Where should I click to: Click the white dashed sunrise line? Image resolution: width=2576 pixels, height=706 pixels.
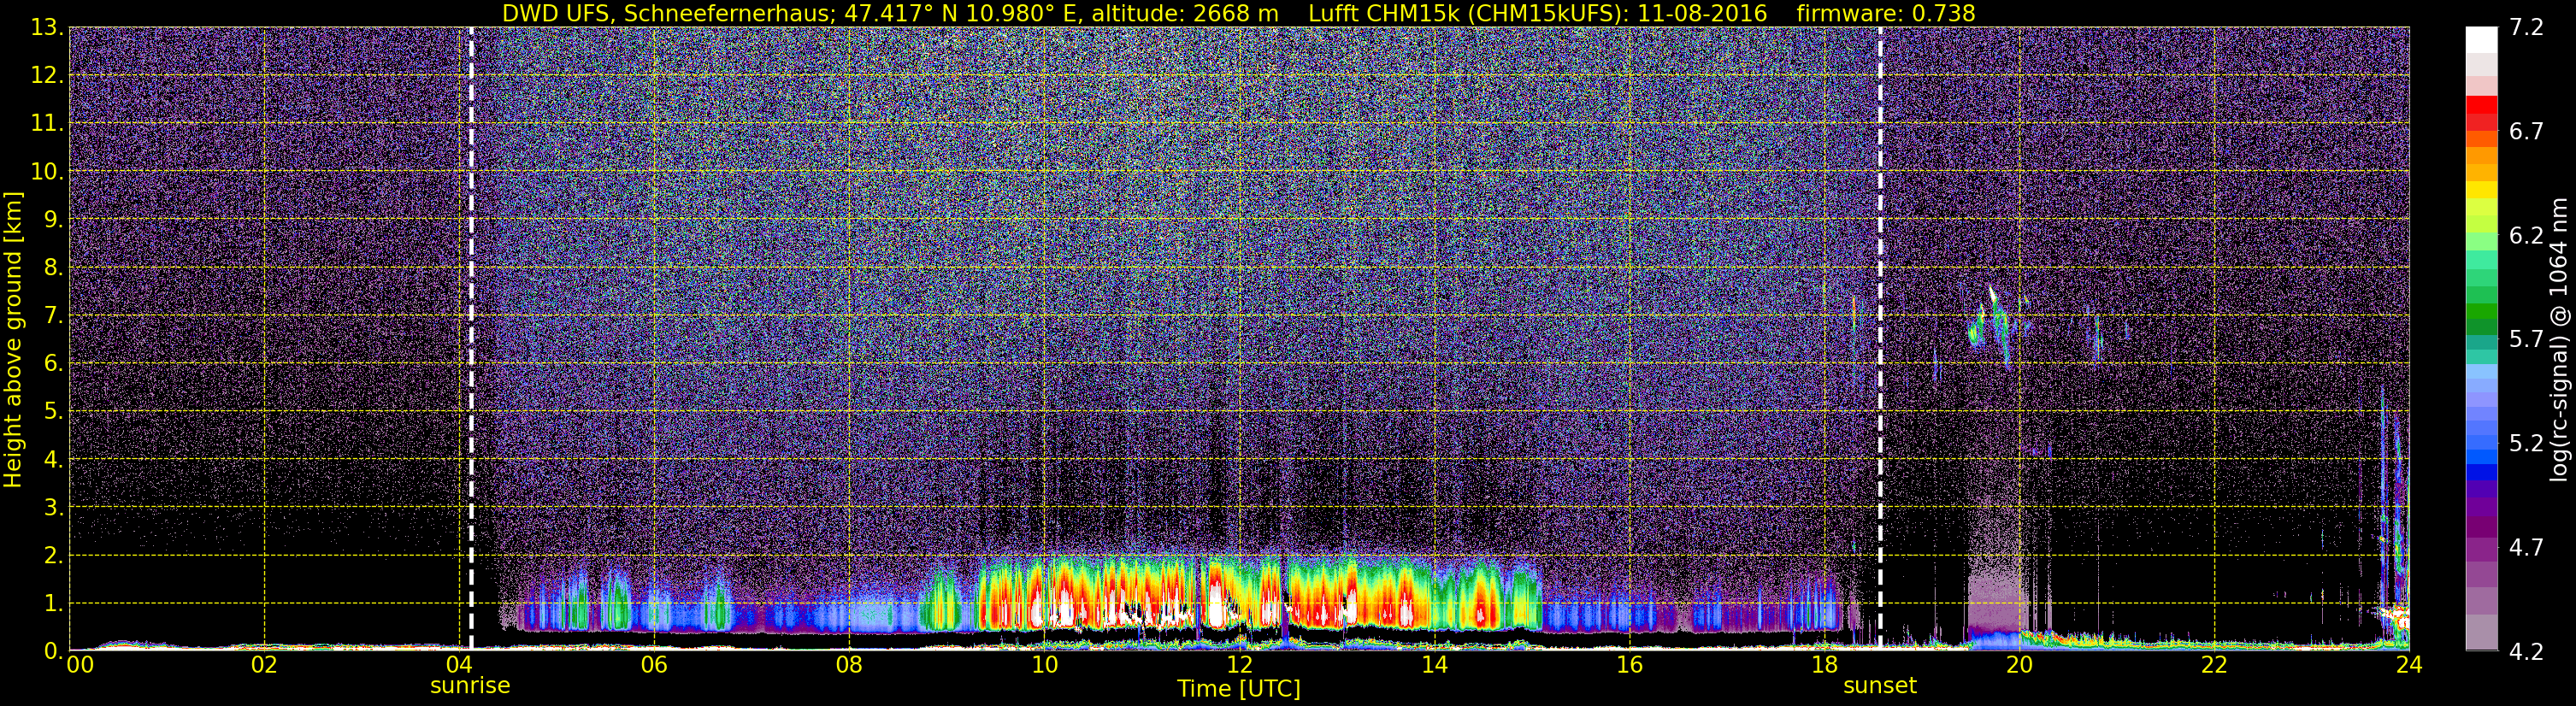tap(471, 339)
